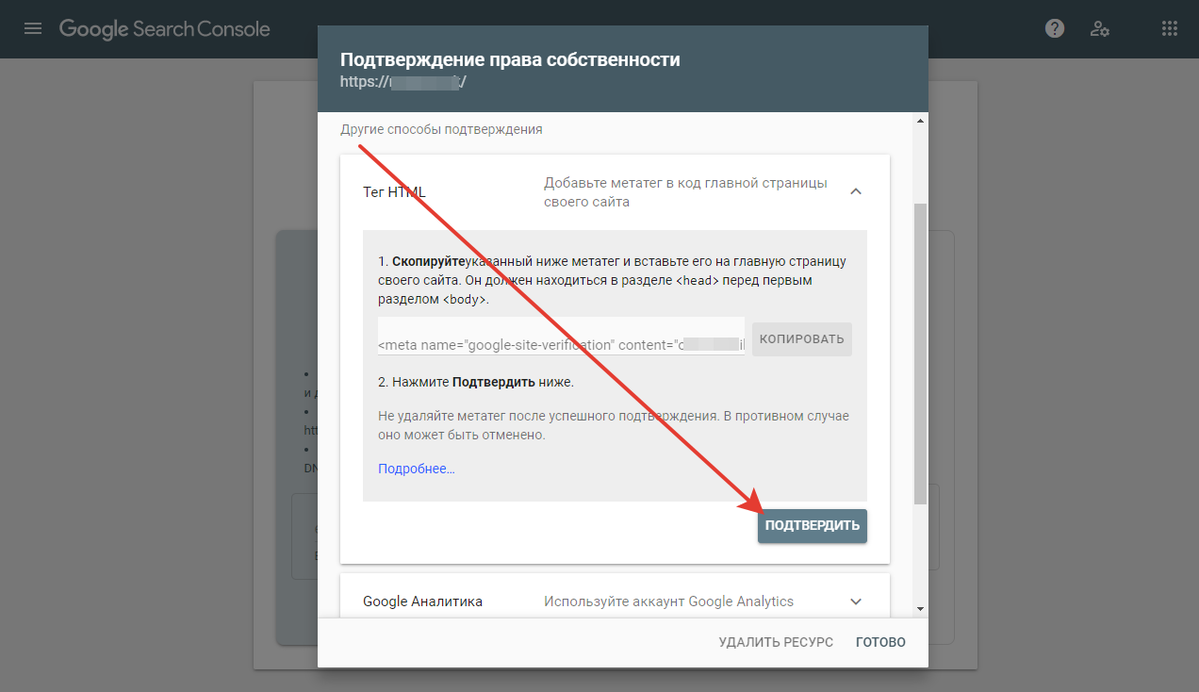Click the '2. Нажмите Подтвердить ниже.' instruction
Image resolution: width=1199 pixels, height=692 pixels.
point(476,382)
